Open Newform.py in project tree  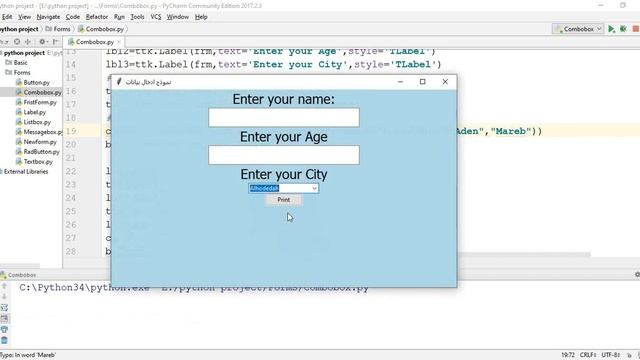pyautogui.click(x=36, y=142)
